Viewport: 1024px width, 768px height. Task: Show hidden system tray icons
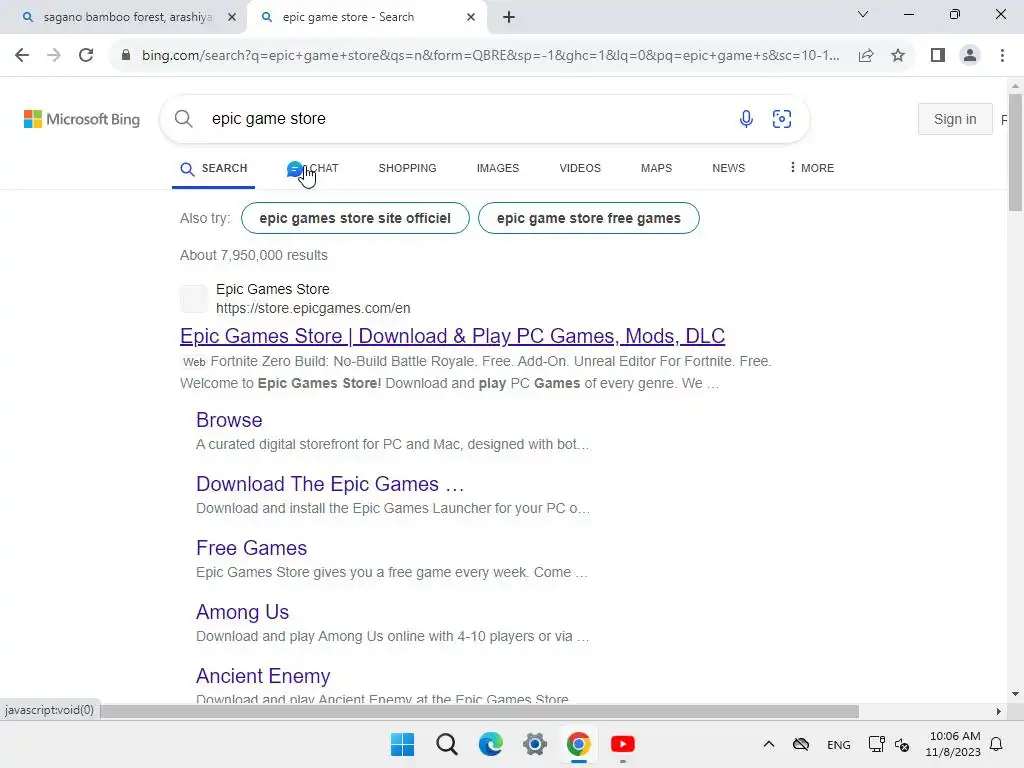tap(769, 744)
